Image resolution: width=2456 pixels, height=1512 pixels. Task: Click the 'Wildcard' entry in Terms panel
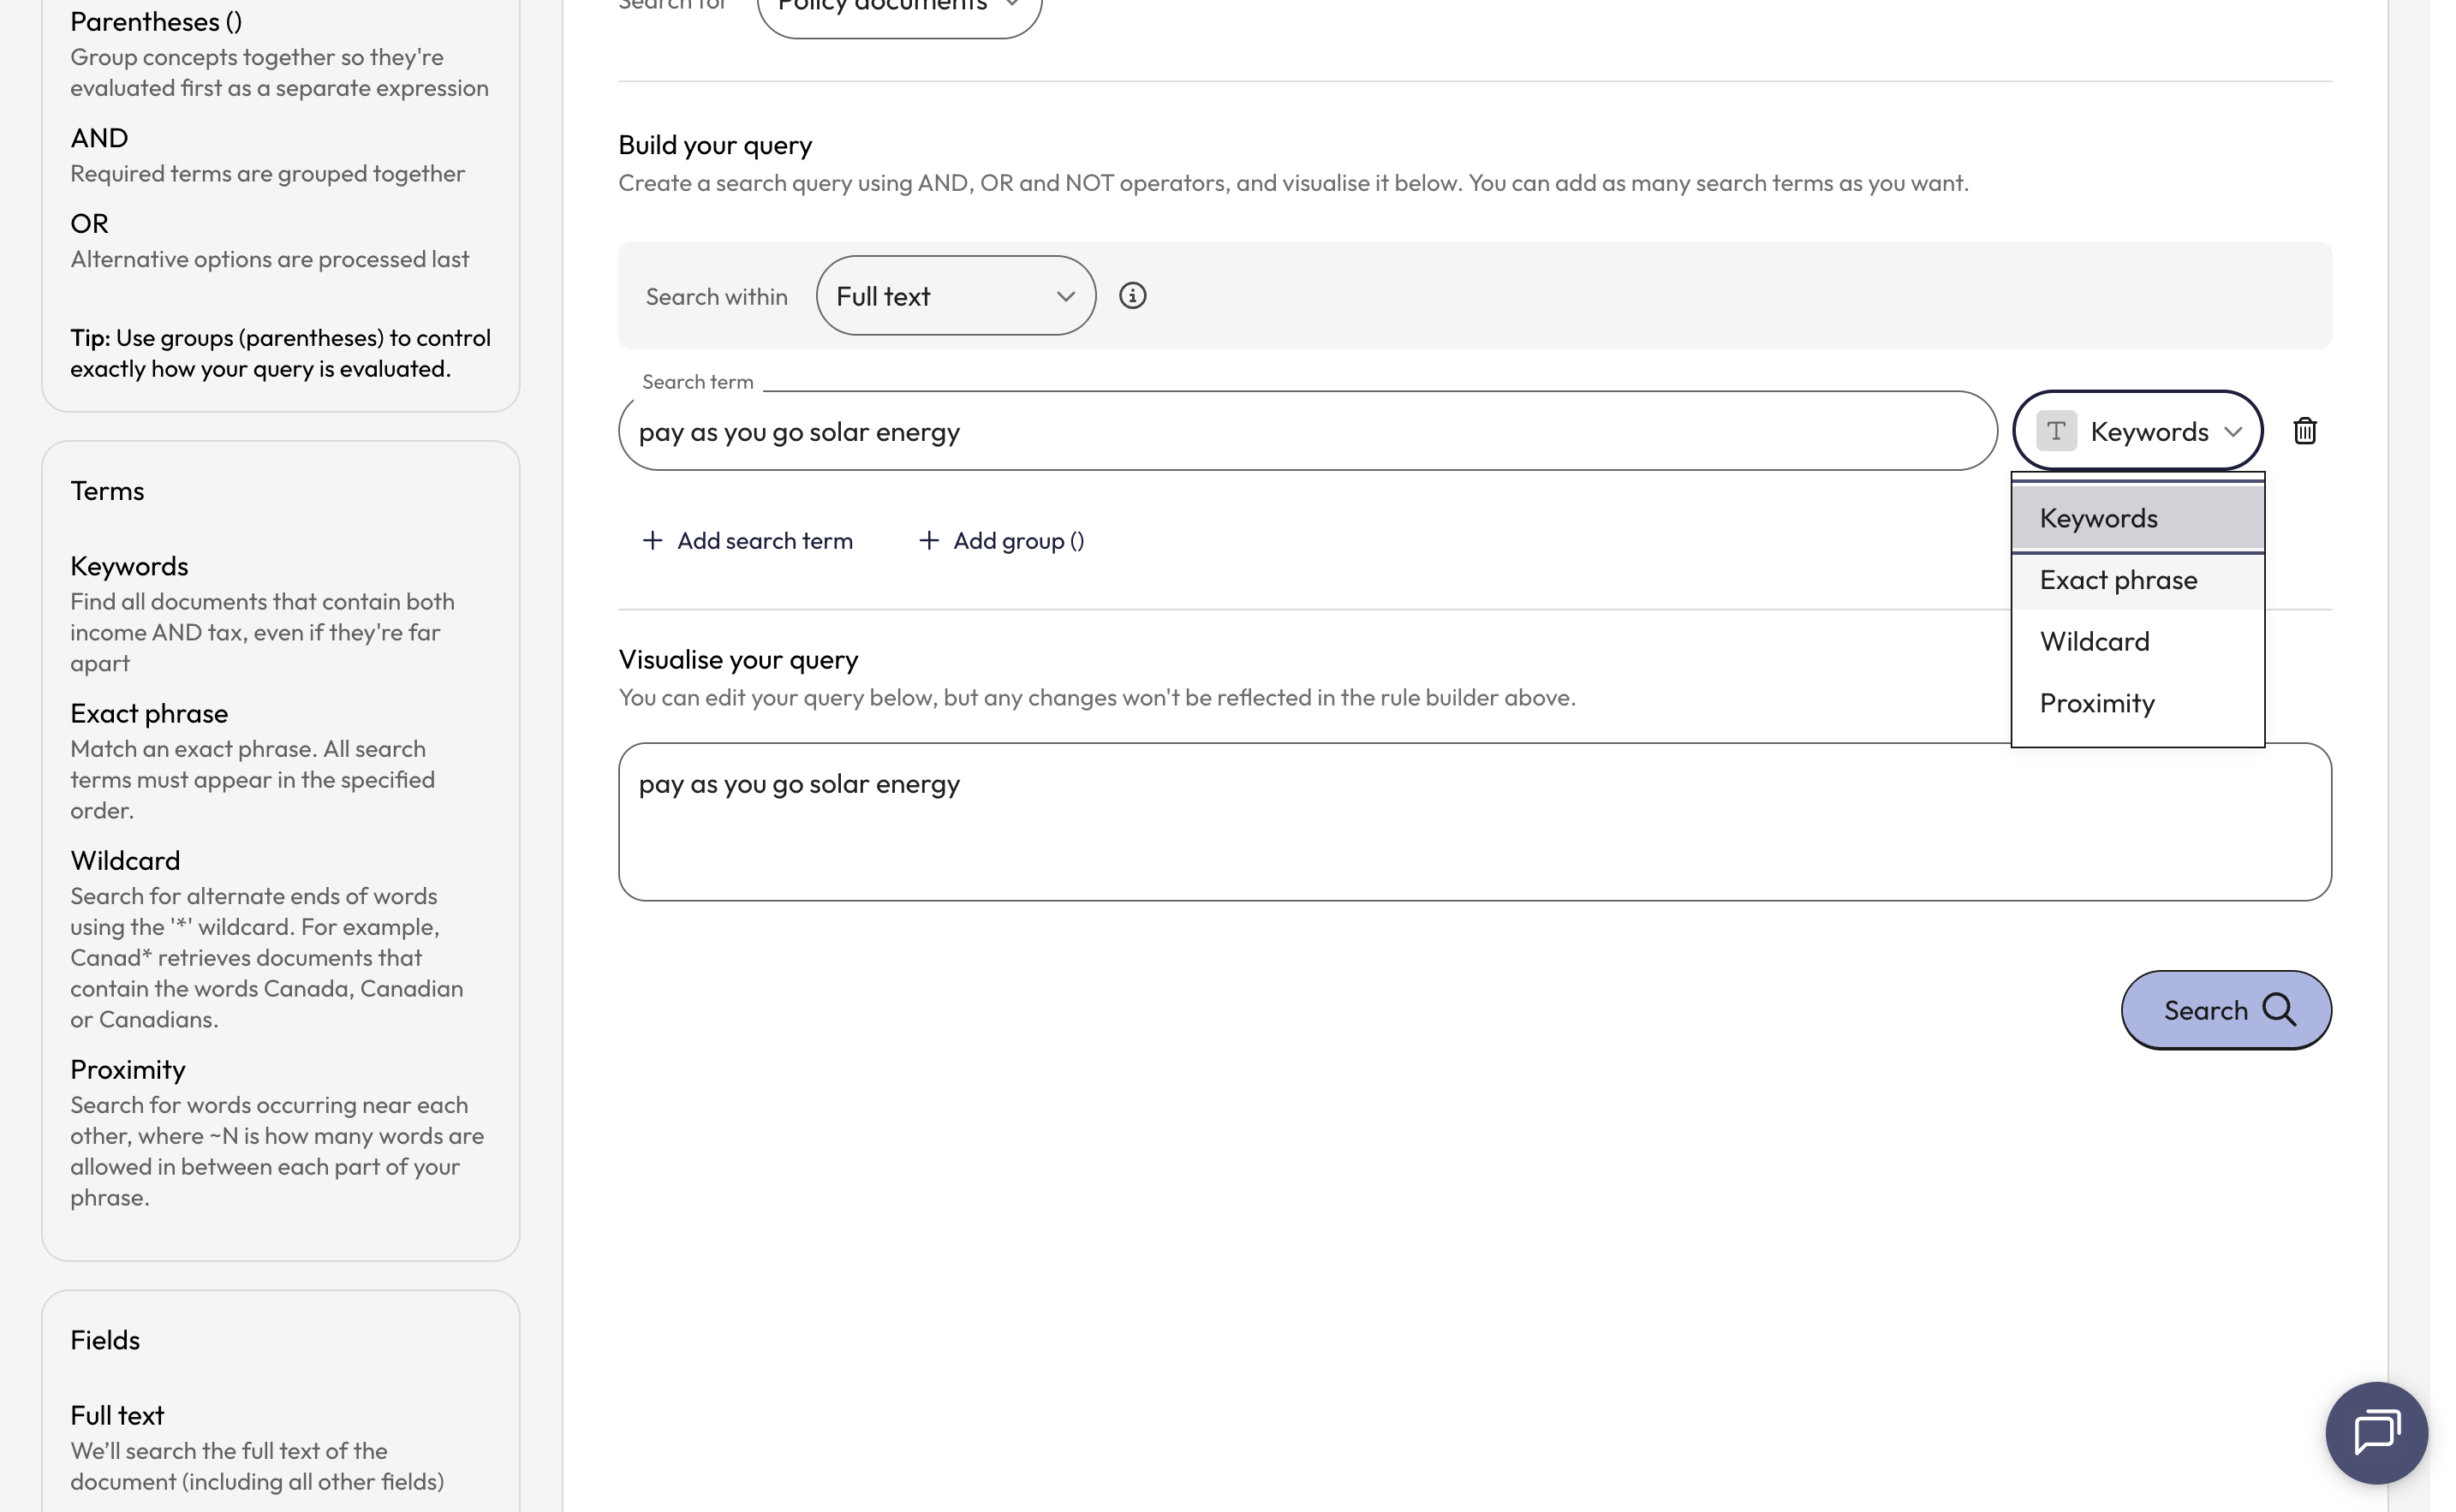[x=125, y=860]
